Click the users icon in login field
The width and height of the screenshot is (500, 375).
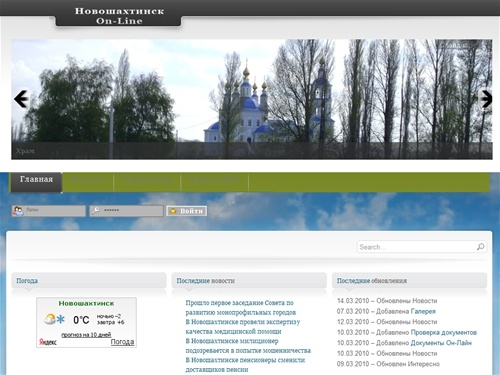pyautogui.click(x=18, y=211)
